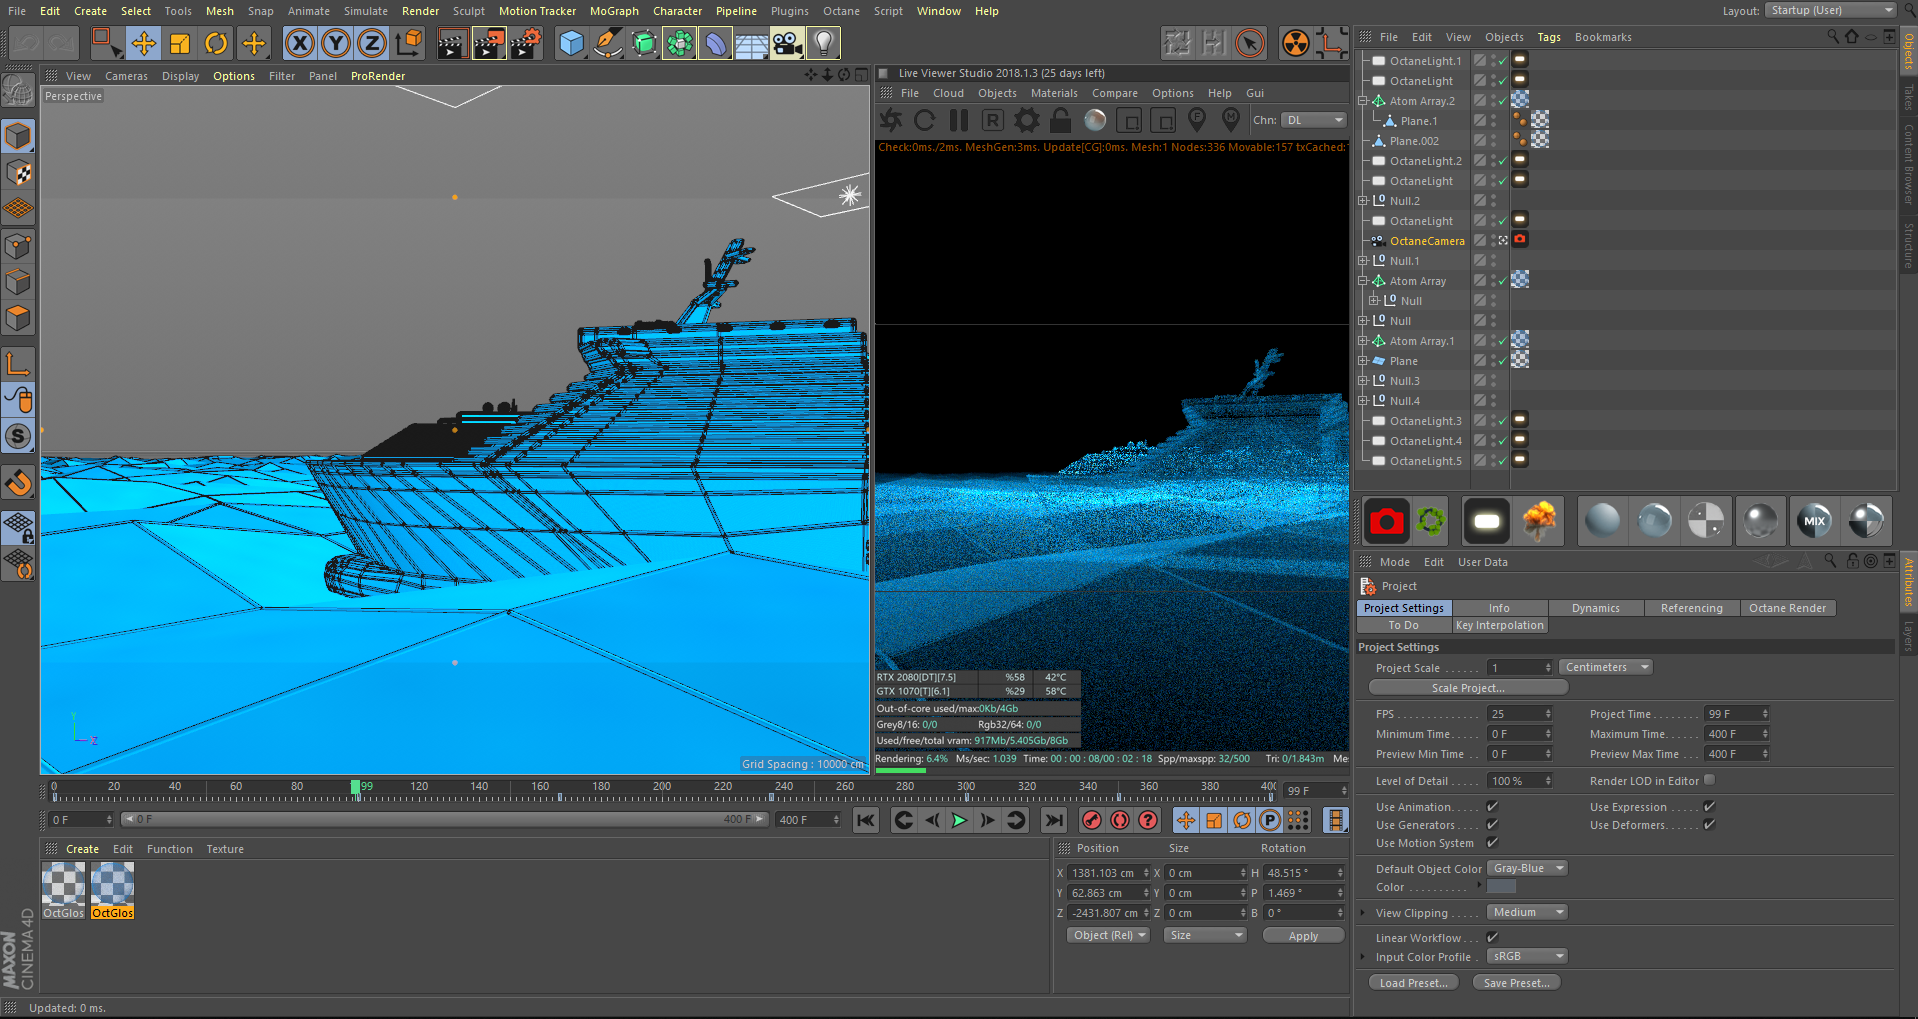The image size is (1918, 1019).
Task: Add a Cube primitive object
Action: [571, 43]
